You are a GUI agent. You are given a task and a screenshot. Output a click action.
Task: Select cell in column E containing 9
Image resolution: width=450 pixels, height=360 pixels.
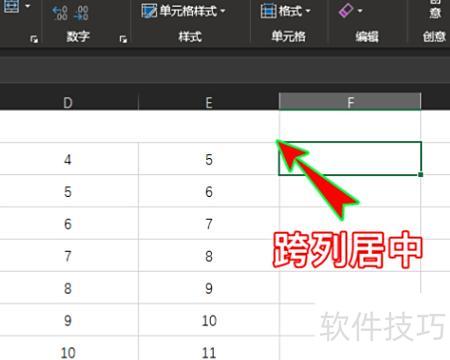point(209,288)
